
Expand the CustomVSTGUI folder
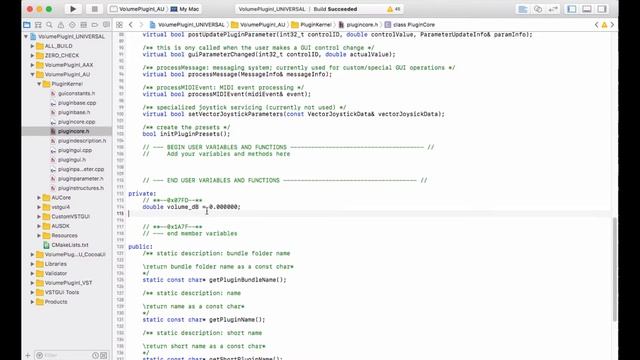(x=39, y=216)
